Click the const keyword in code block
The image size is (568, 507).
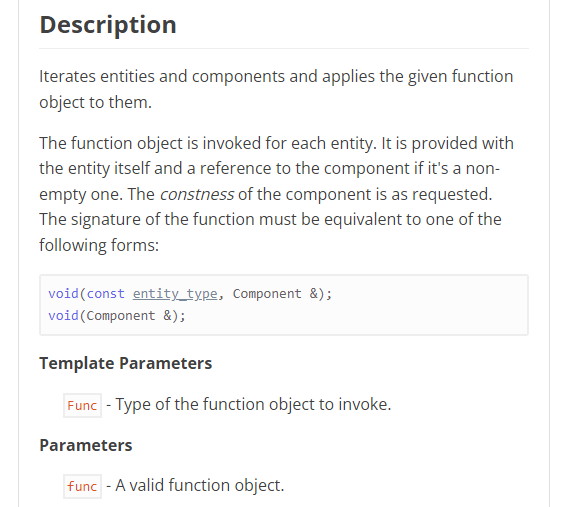105,294
